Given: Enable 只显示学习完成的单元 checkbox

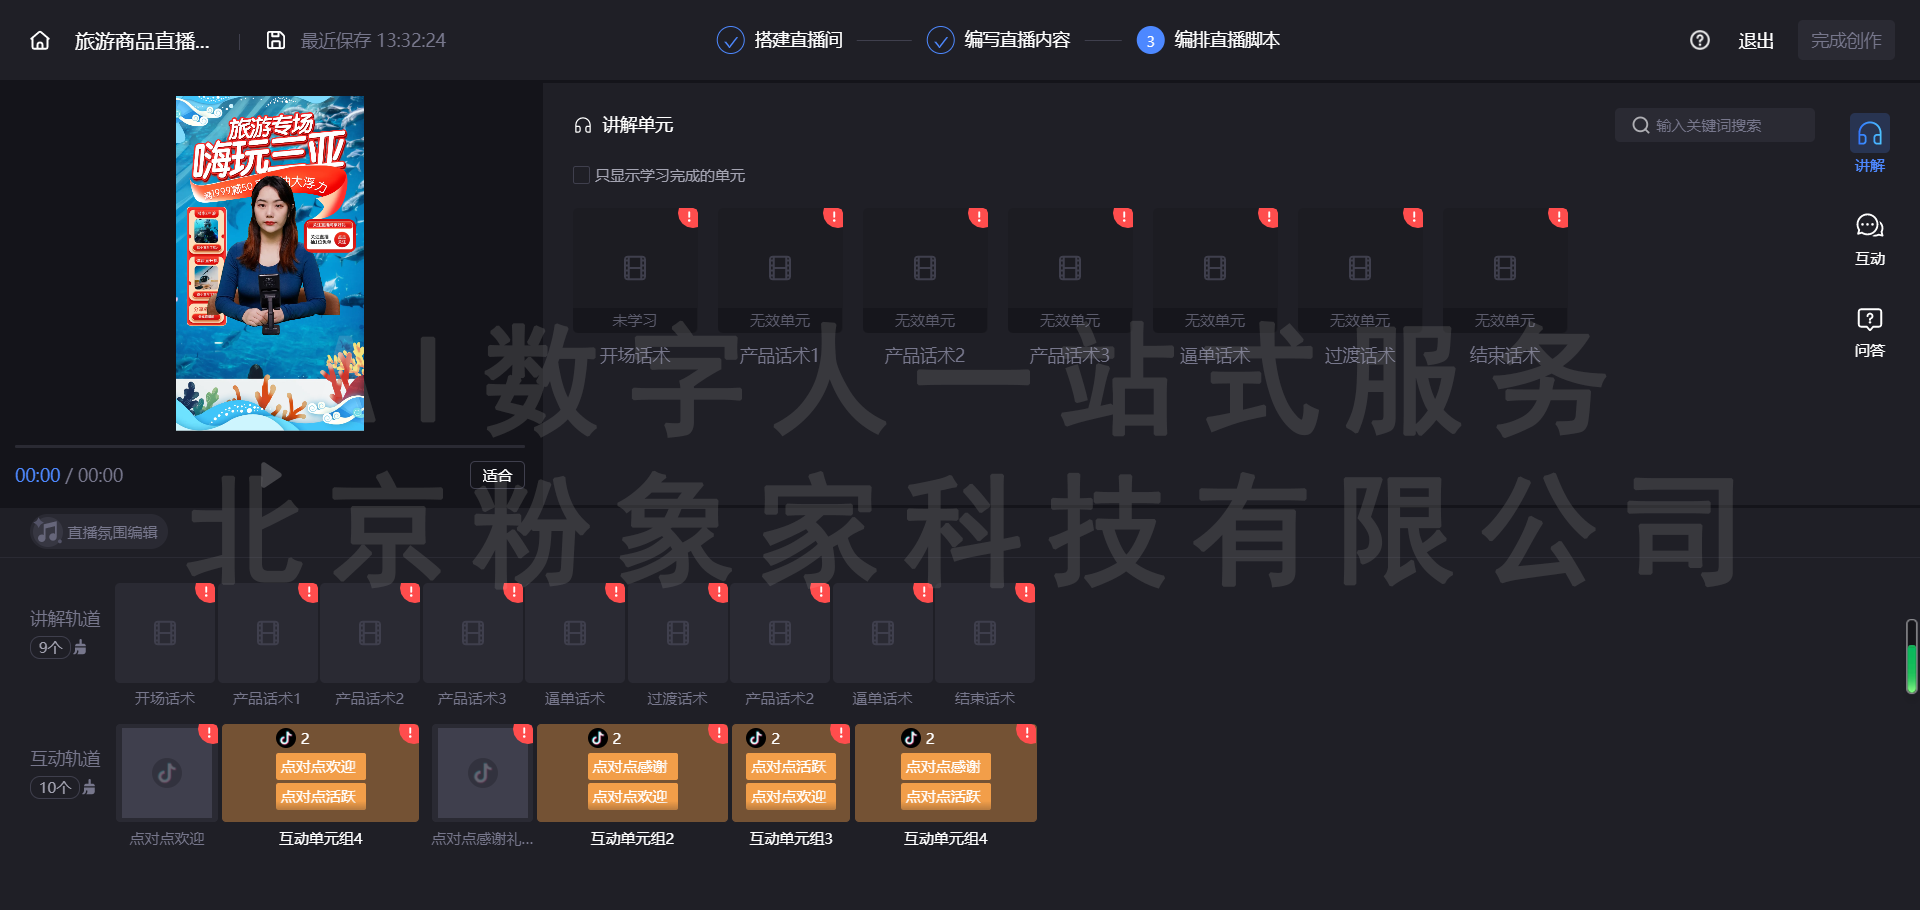Looking at the screenshot, I should [x=581, y=176].
